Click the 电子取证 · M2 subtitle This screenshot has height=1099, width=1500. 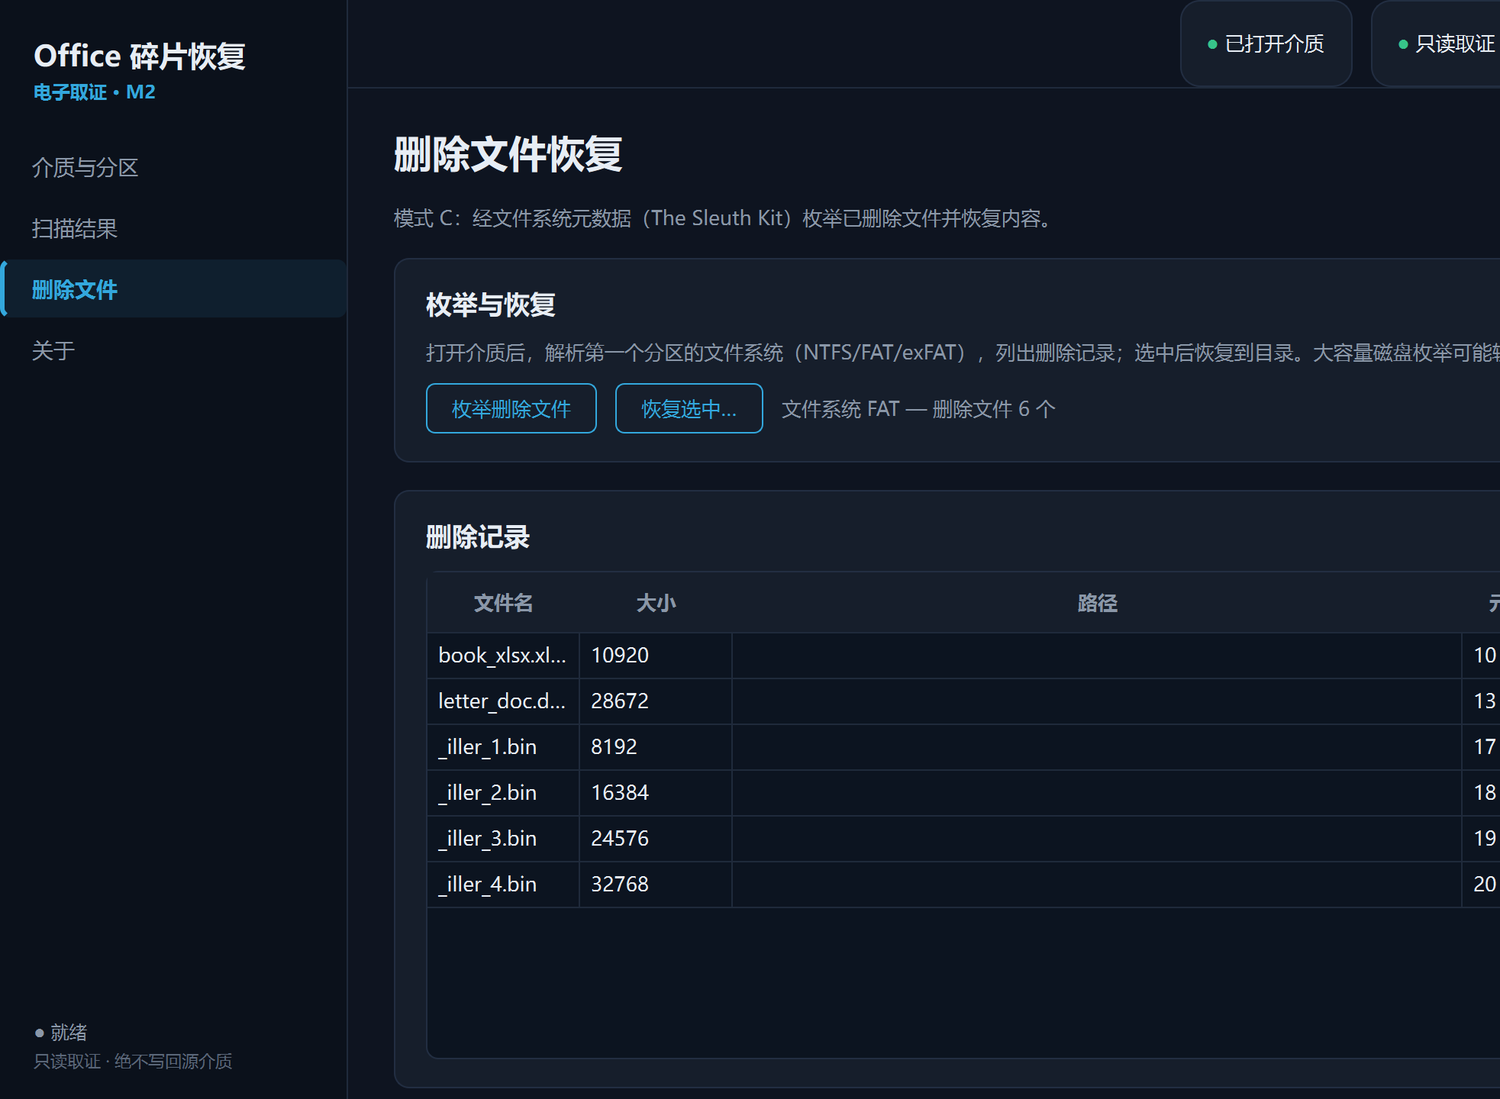click(x=95, y=92)
